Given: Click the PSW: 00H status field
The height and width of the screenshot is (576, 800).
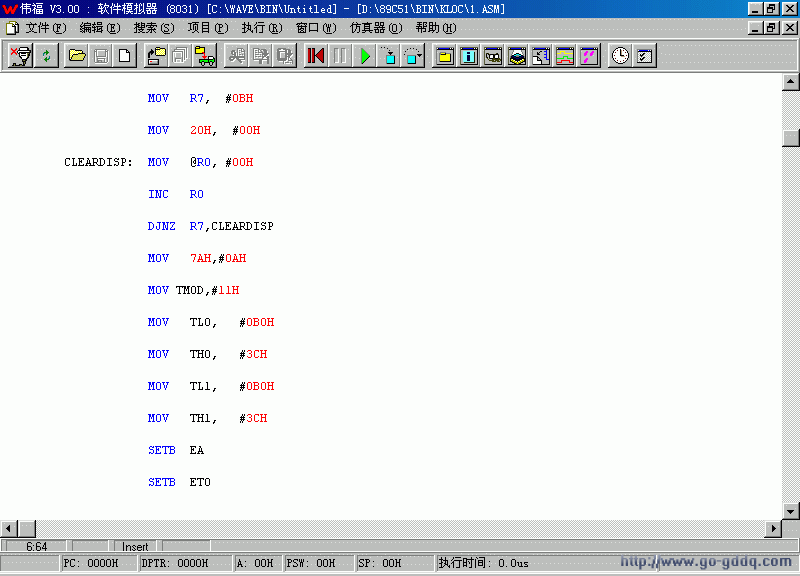Looking at the screenshot, I should (x=318, y=563).
